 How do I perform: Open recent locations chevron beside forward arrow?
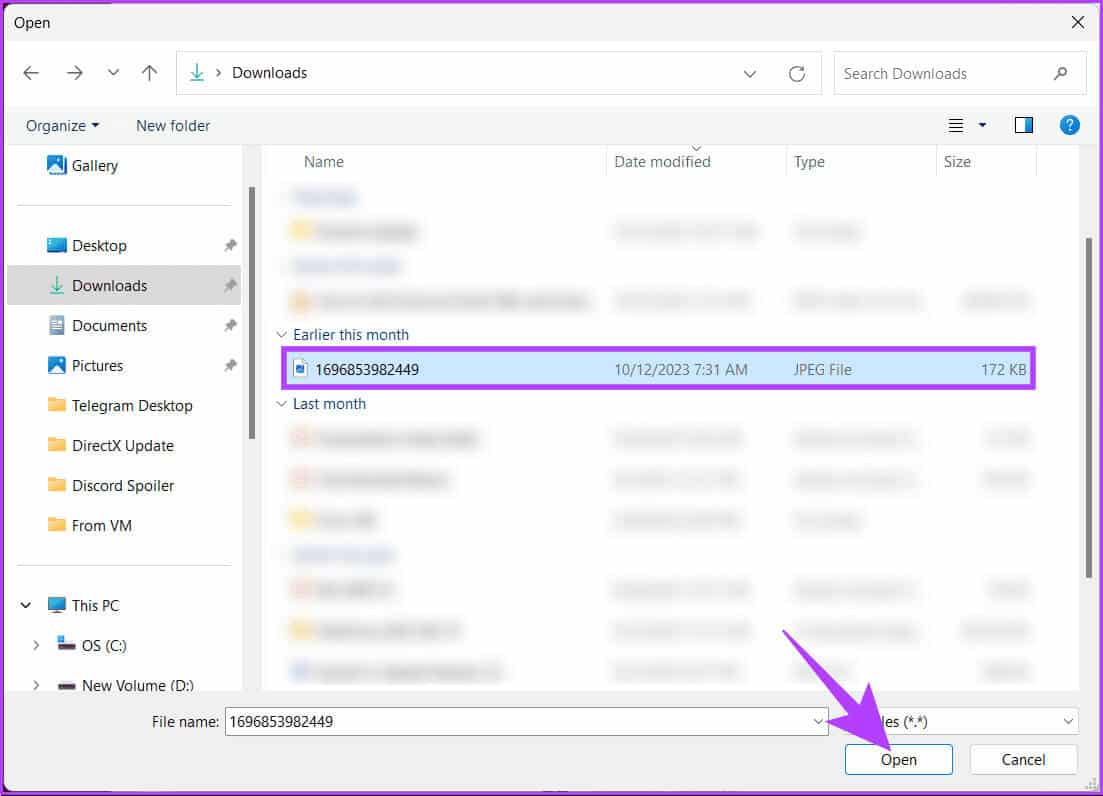[113, 72]
